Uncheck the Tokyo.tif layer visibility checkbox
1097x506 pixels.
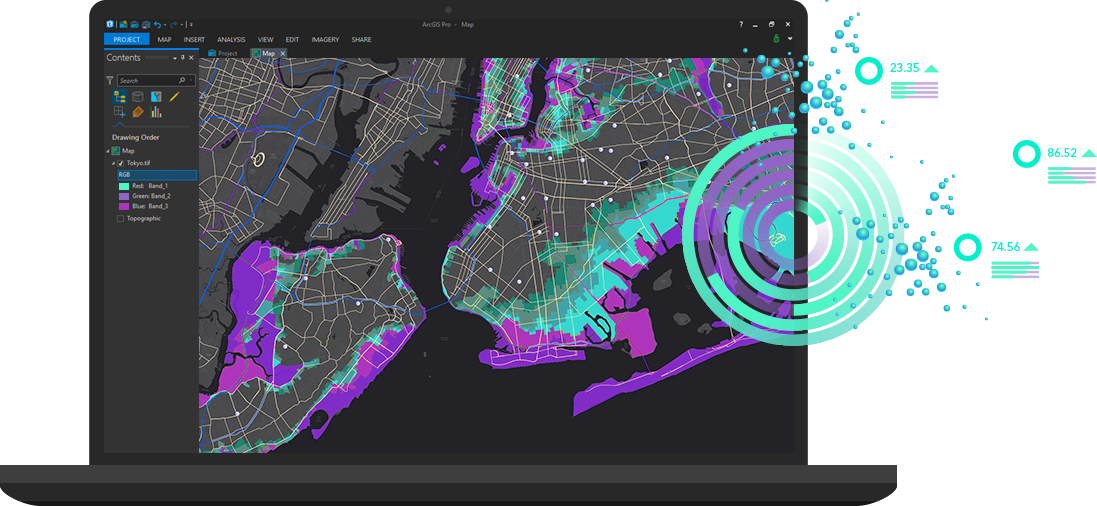tap(120, 163)
